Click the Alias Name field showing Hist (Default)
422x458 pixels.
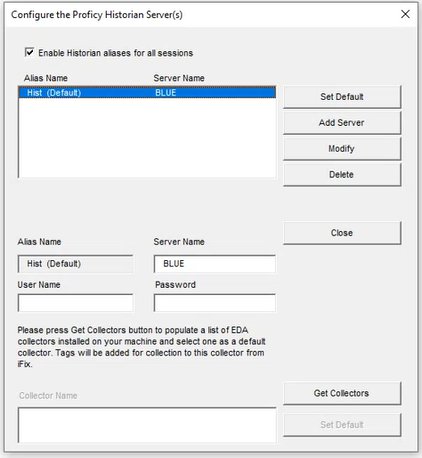coord(75,264)
